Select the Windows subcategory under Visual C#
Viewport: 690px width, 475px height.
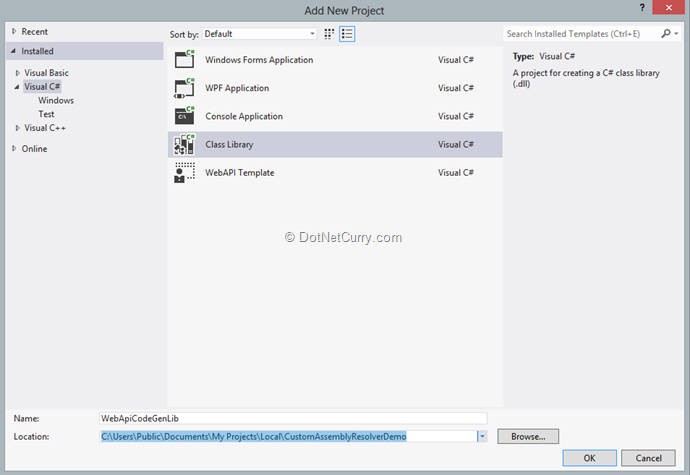[x=56, y=101]
